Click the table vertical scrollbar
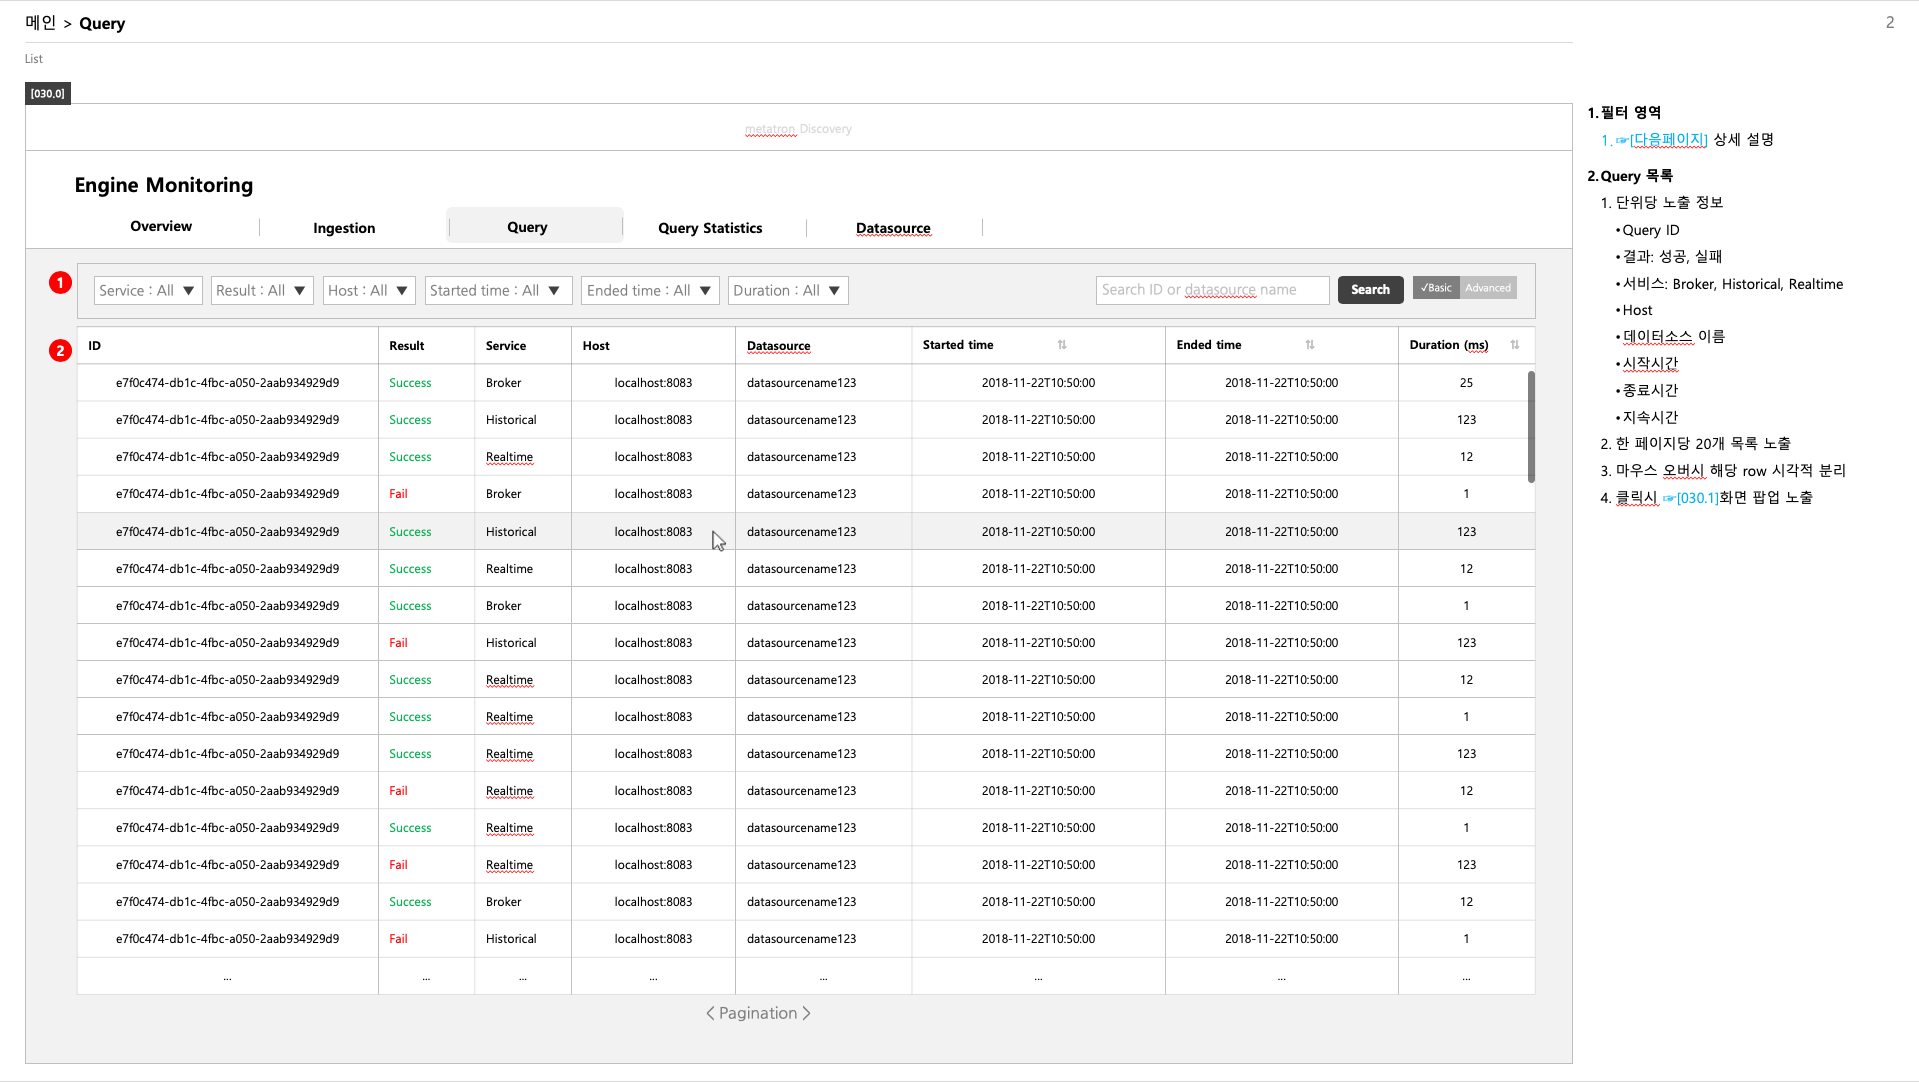The height and width of the screenshot is (1082, 1919). (x=1531, y=427)
